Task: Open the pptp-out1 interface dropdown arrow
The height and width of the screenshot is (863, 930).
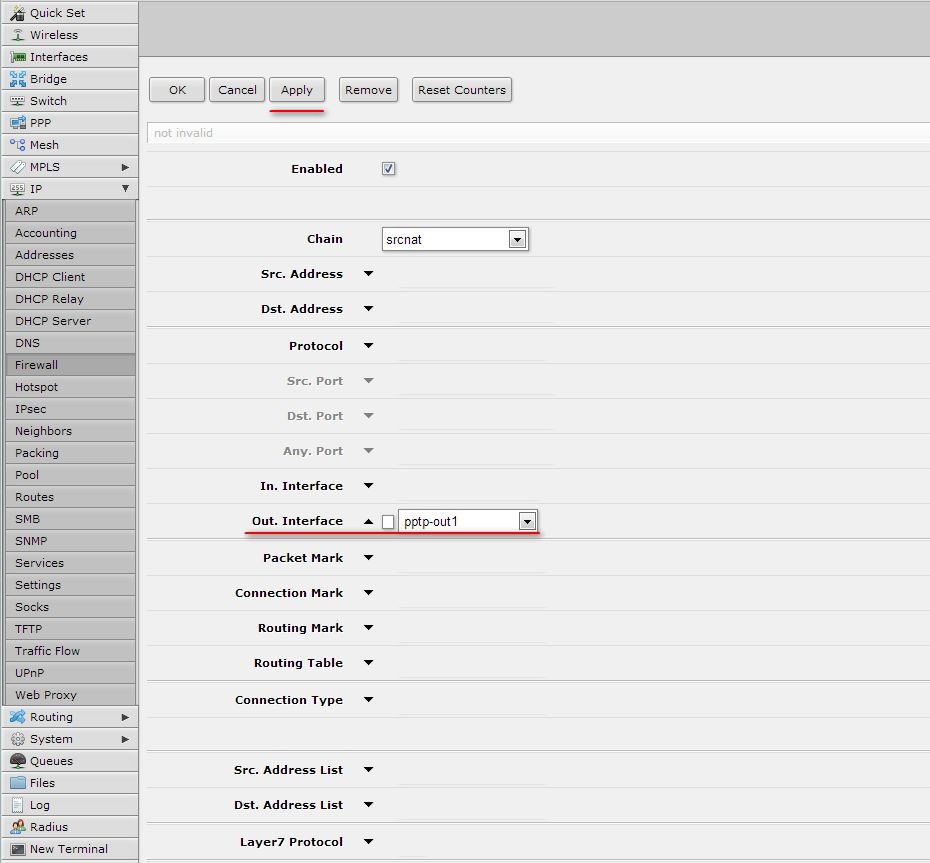Action: tap(527, 521)
